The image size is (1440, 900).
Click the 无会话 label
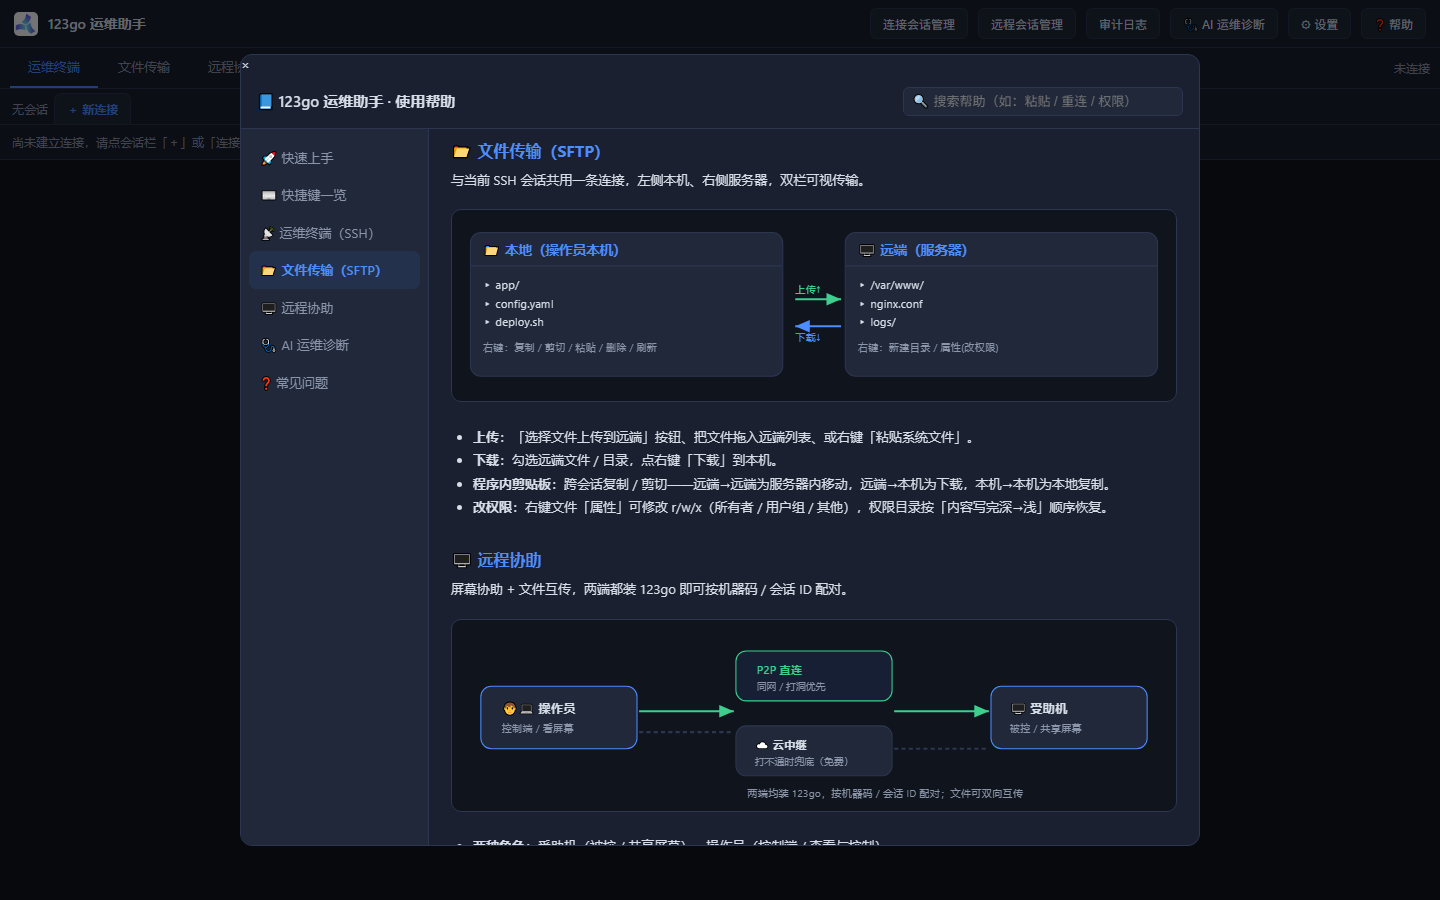point(30,110)
